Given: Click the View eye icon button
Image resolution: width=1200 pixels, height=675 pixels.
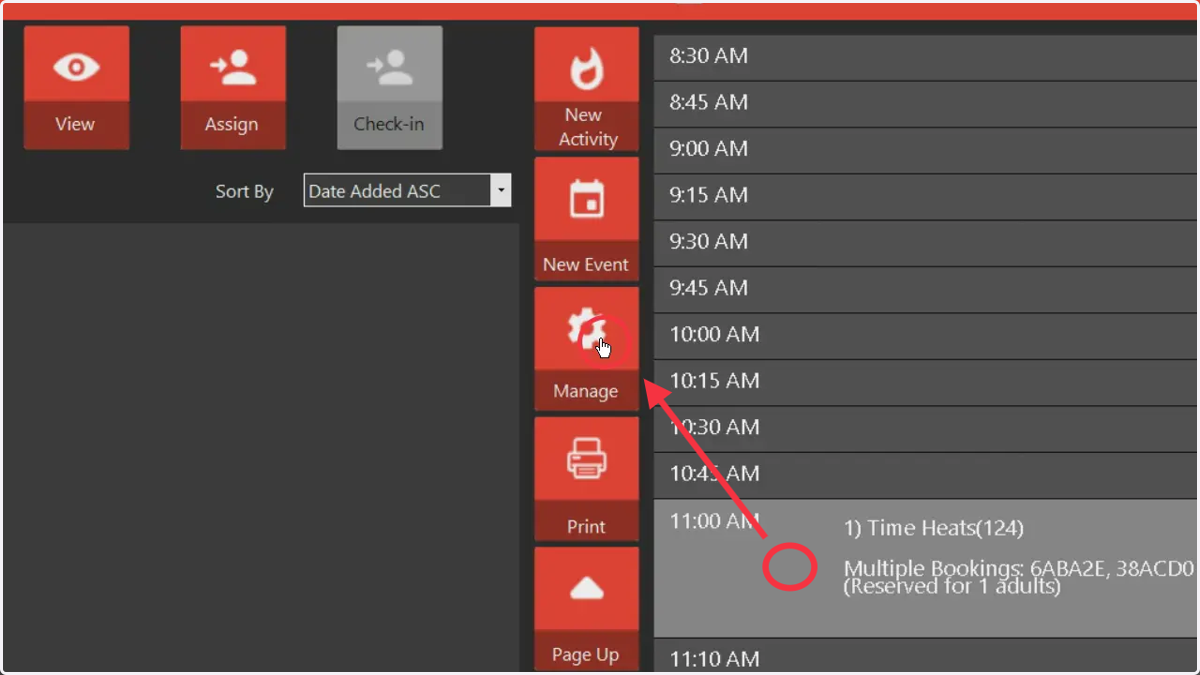Looking at the screenshot, I should tap(76, 88).
